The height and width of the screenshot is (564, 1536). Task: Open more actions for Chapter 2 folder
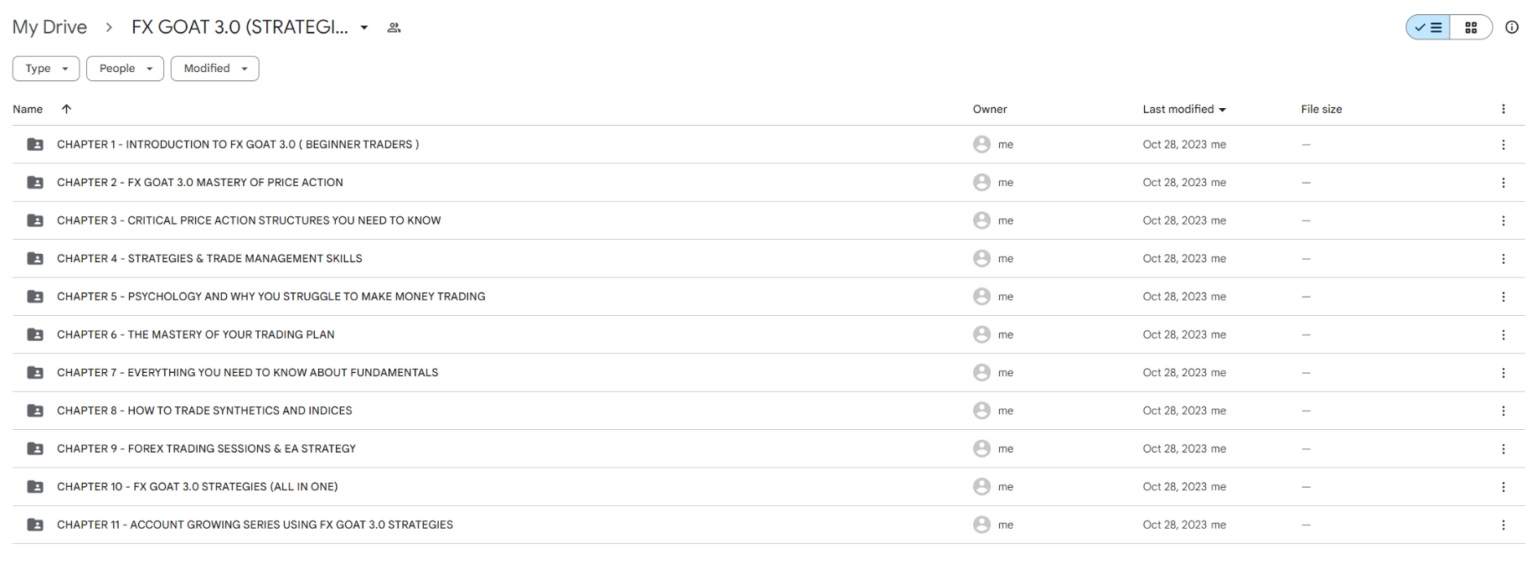1503,183
